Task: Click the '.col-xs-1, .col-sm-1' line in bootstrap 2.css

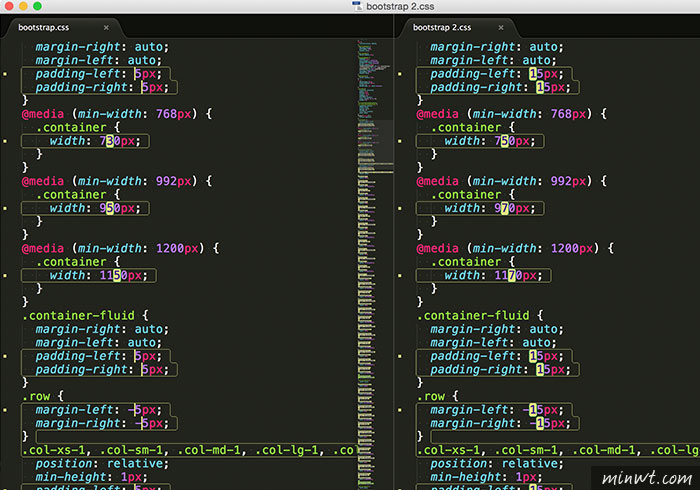Action: tap(558, 450)
